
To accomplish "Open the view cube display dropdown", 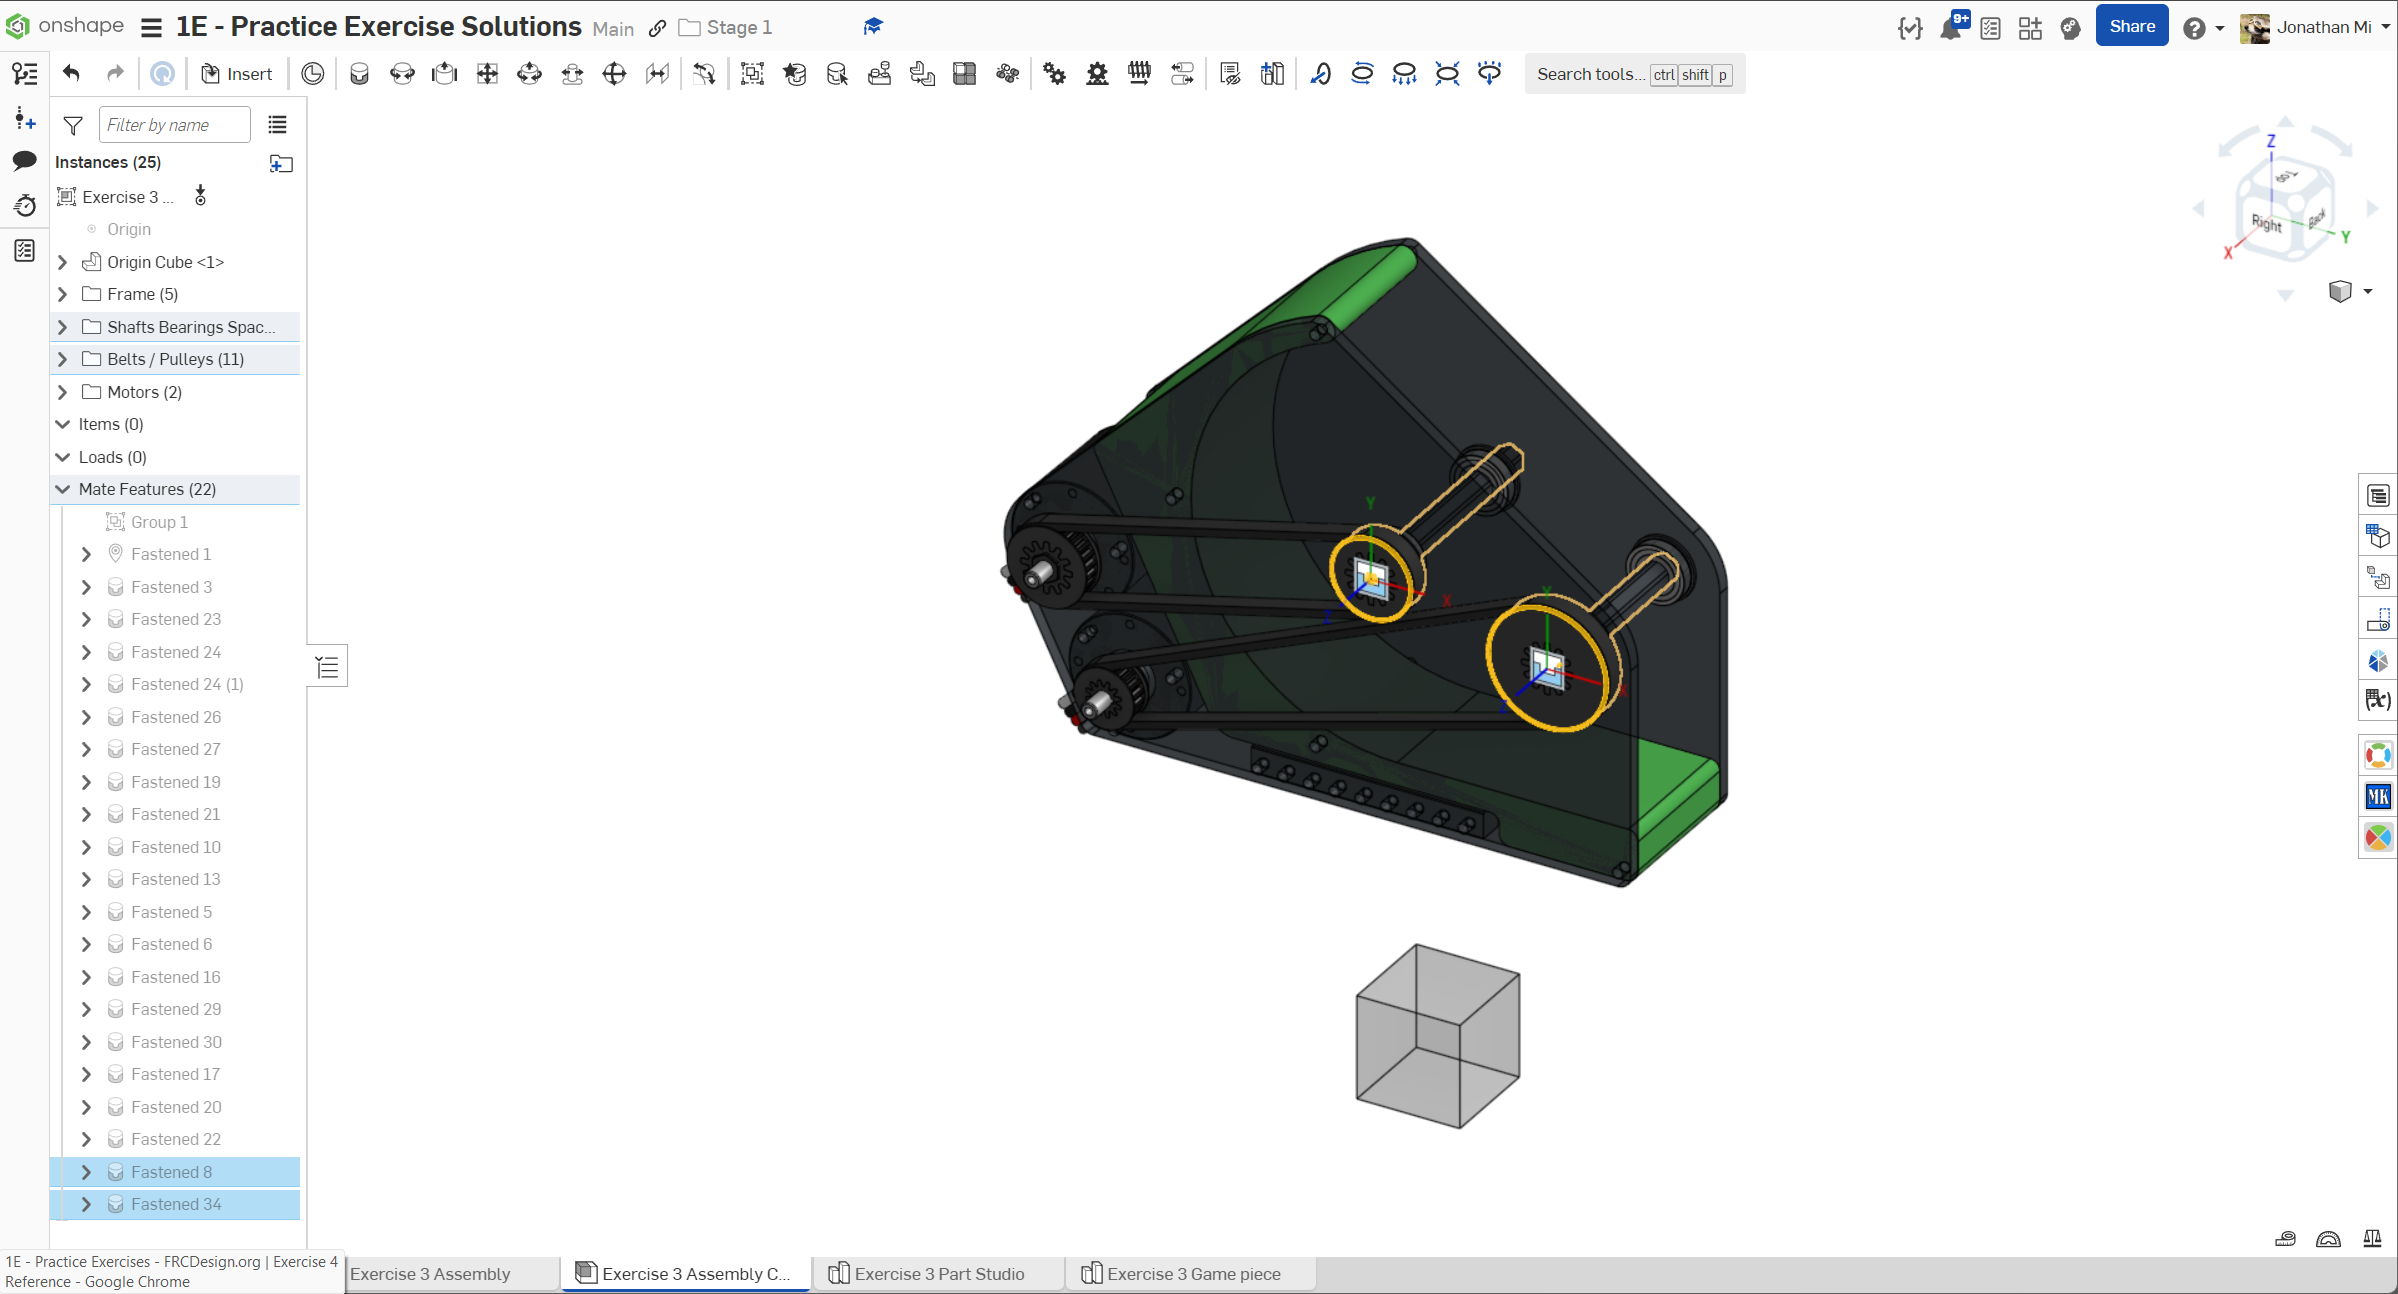I will coord(2367,292).
